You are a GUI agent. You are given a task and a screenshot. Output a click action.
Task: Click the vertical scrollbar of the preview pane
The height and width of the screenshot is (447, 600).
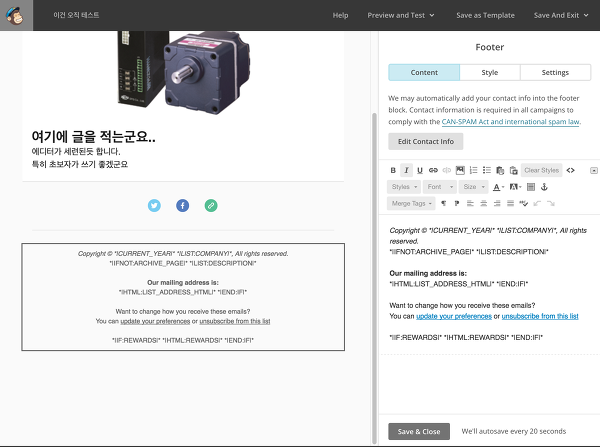click(374, 278)
